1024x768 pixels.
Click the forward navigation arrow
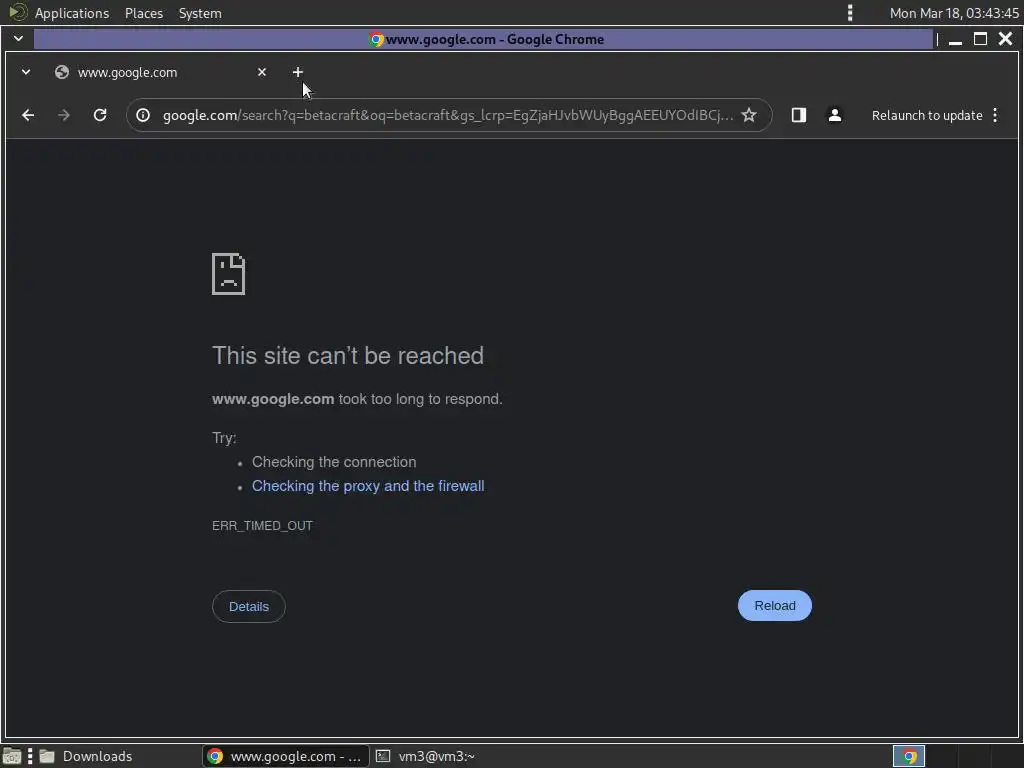[63, 116]
